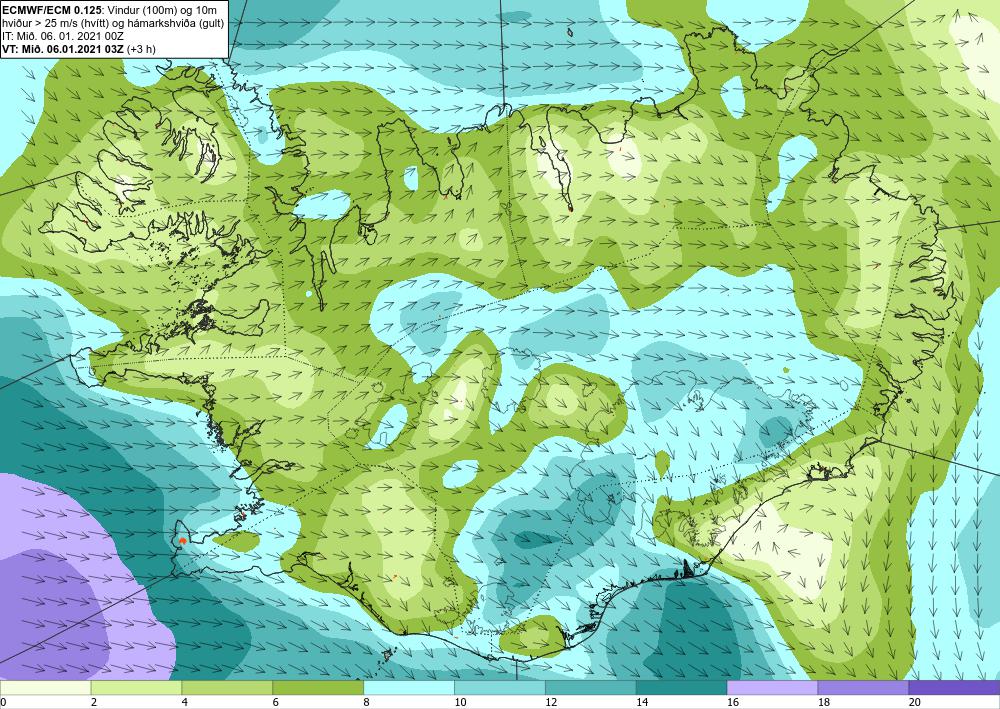Click the 'VT: Mið. 06.01.2021 03Z' line
Image resolution: width=1000 pixels, height=709 pixels.
[64, 49]
